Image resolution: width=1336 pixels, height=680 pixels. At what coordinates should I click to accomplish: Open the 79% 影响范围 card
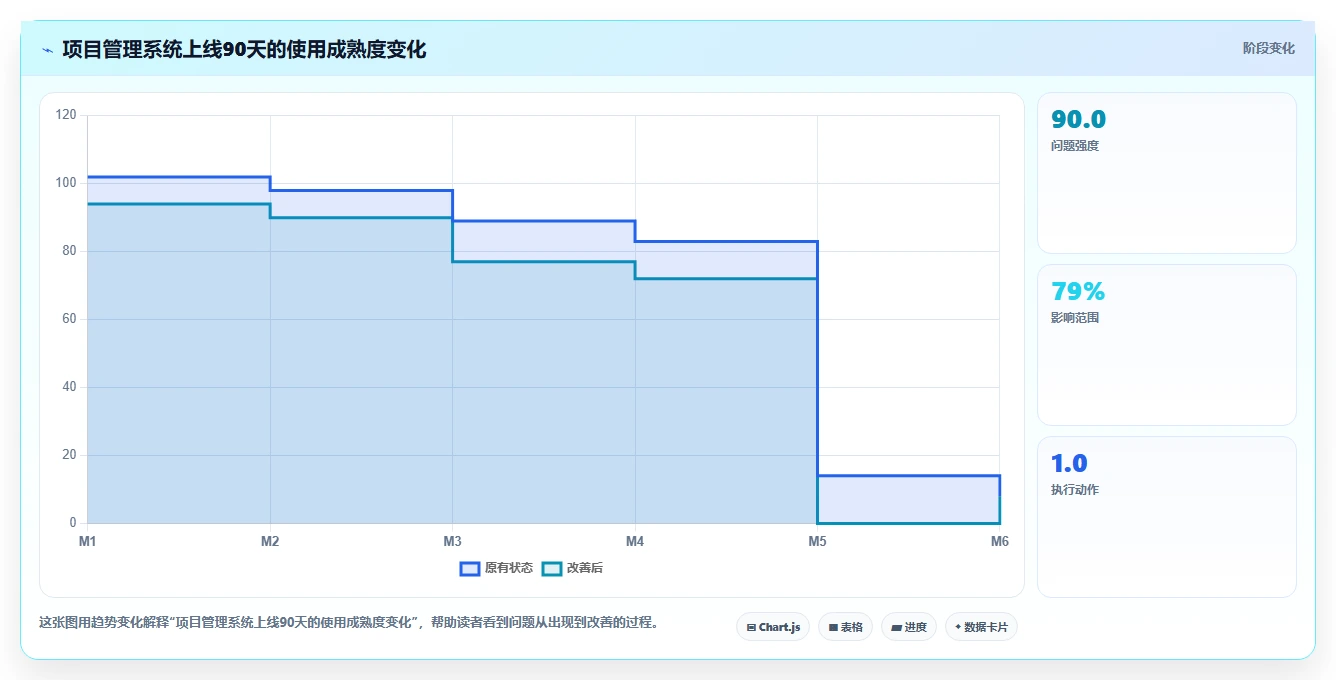(x=1167, y=345)
